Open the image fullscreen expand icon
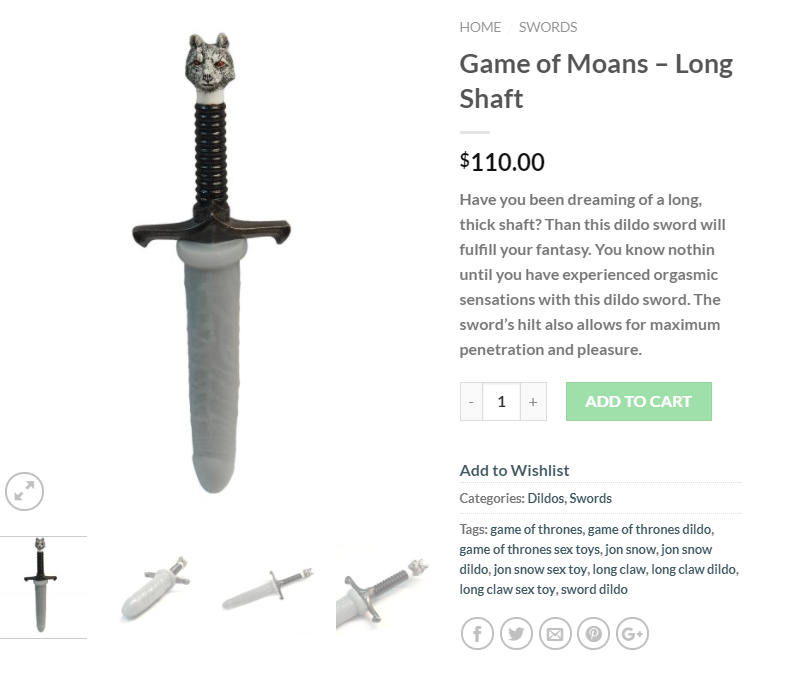This screenshot has width=792, height=677. (x=24, y=491)
